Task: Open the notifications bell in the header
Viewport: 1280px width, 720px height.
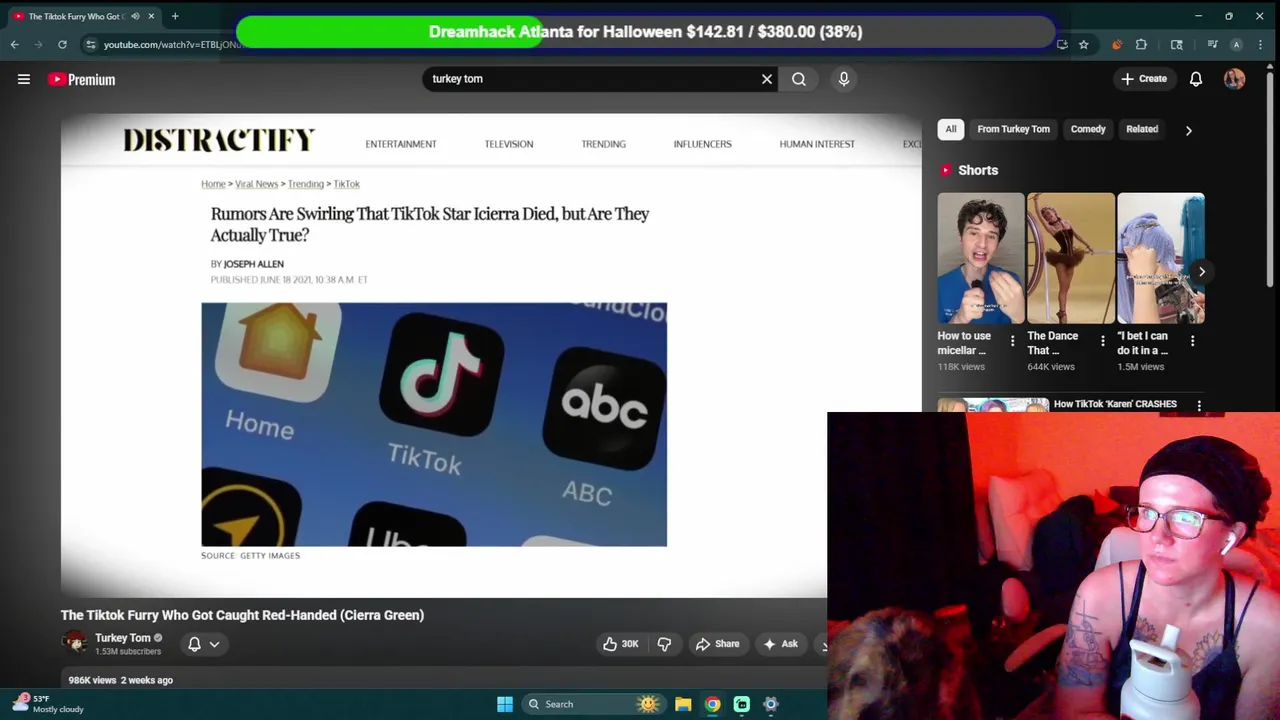Action: point(1196,79)
